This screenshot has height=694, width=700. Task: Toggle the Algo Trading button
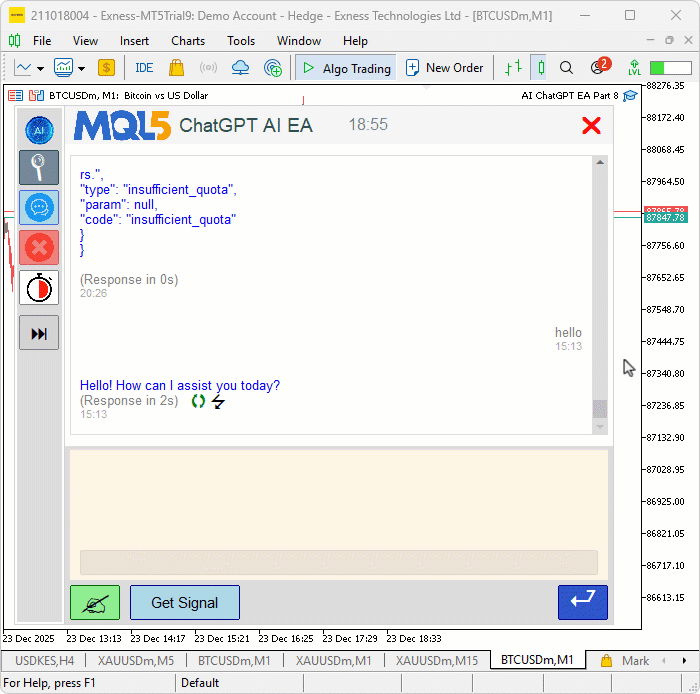(x=346, y=68)
